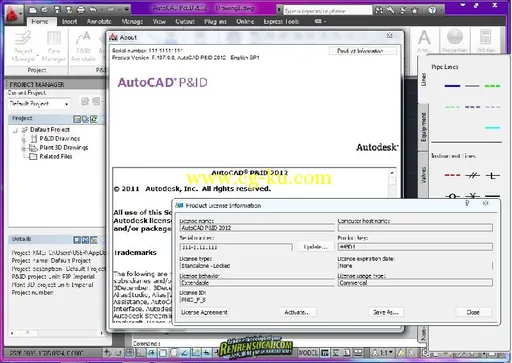Click the Update... button beside serial number
This screenshot has height=363, width=512.
315,247
